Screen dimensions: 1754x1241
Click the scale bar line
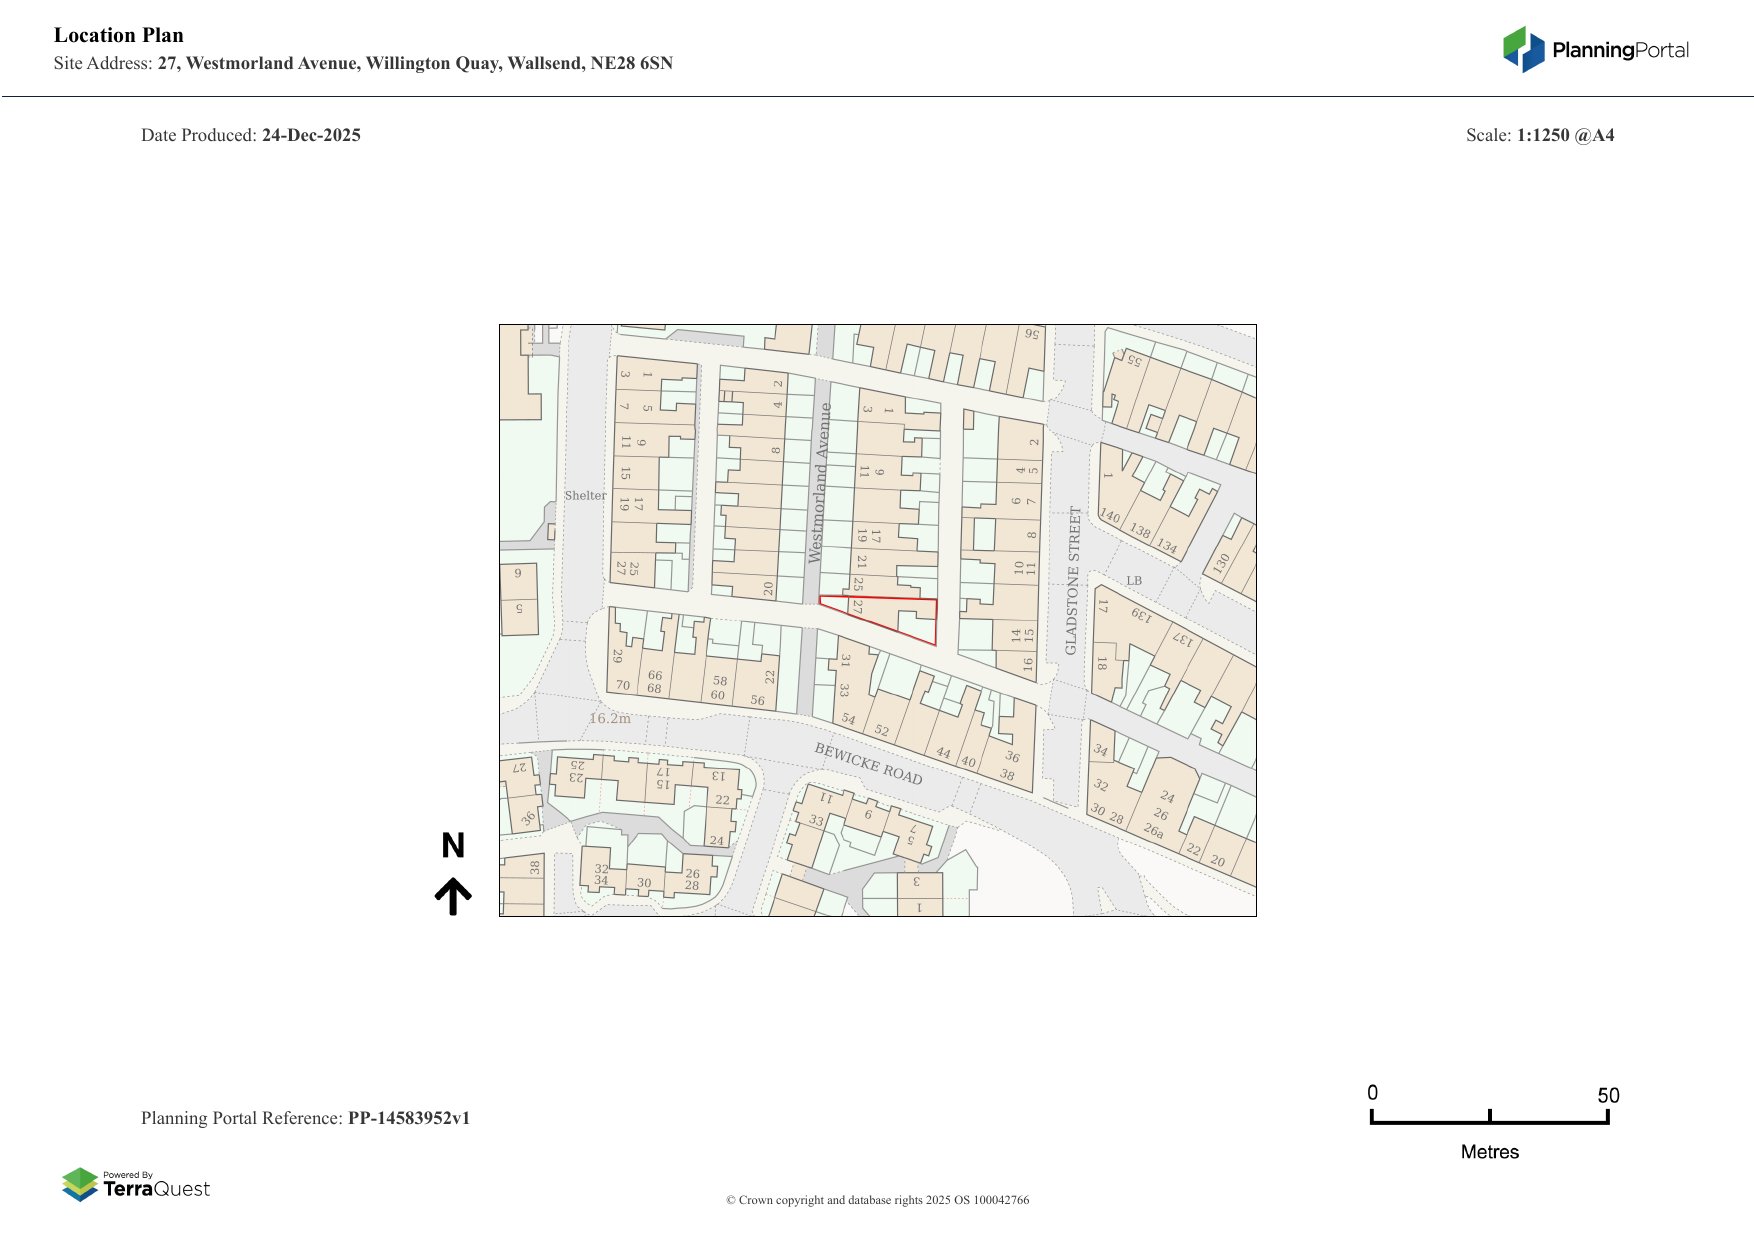tap(1489, 1121)
